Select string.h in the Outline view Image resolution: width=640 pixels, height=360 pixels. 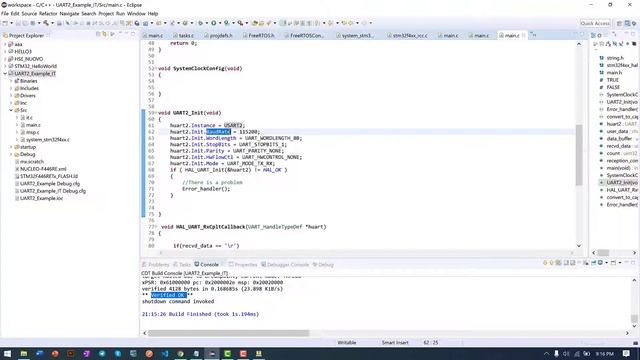615,58
